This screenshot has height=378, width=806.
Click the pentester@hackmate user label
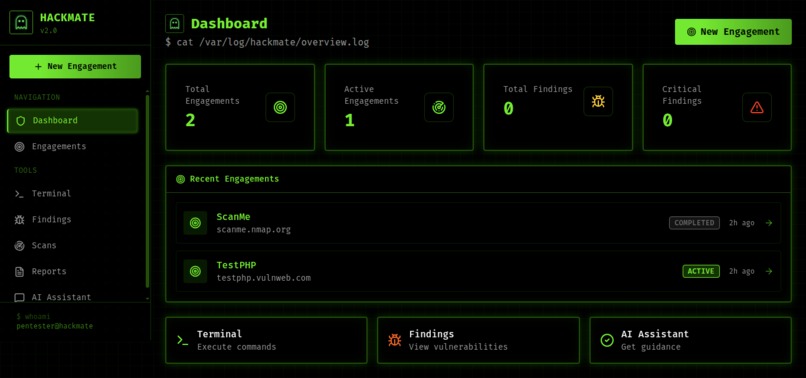click(x=54, y=326)
